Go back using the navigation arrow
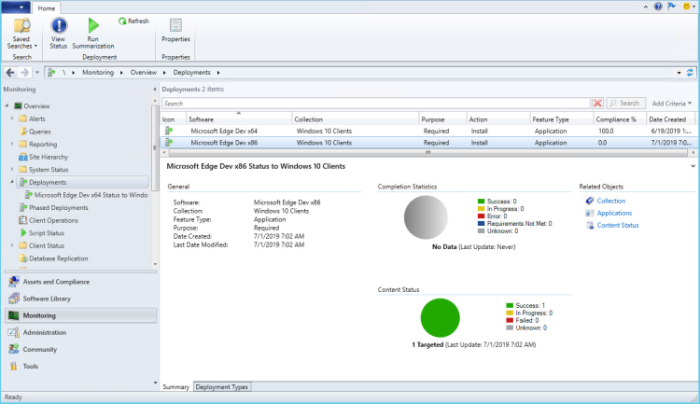This screenshot has width=700, height=404. click(x=10, y=72)
